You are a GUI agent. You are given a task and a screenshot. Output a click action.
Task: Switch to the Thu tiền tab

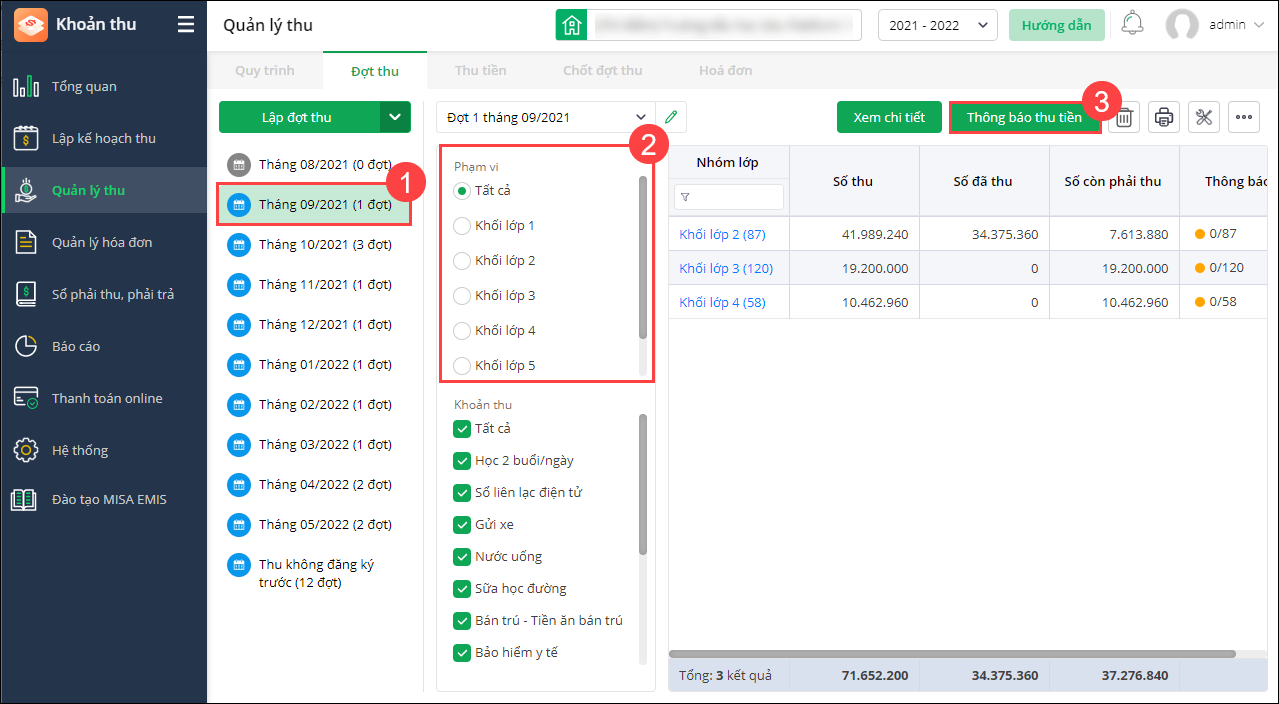tap(481, 71)
